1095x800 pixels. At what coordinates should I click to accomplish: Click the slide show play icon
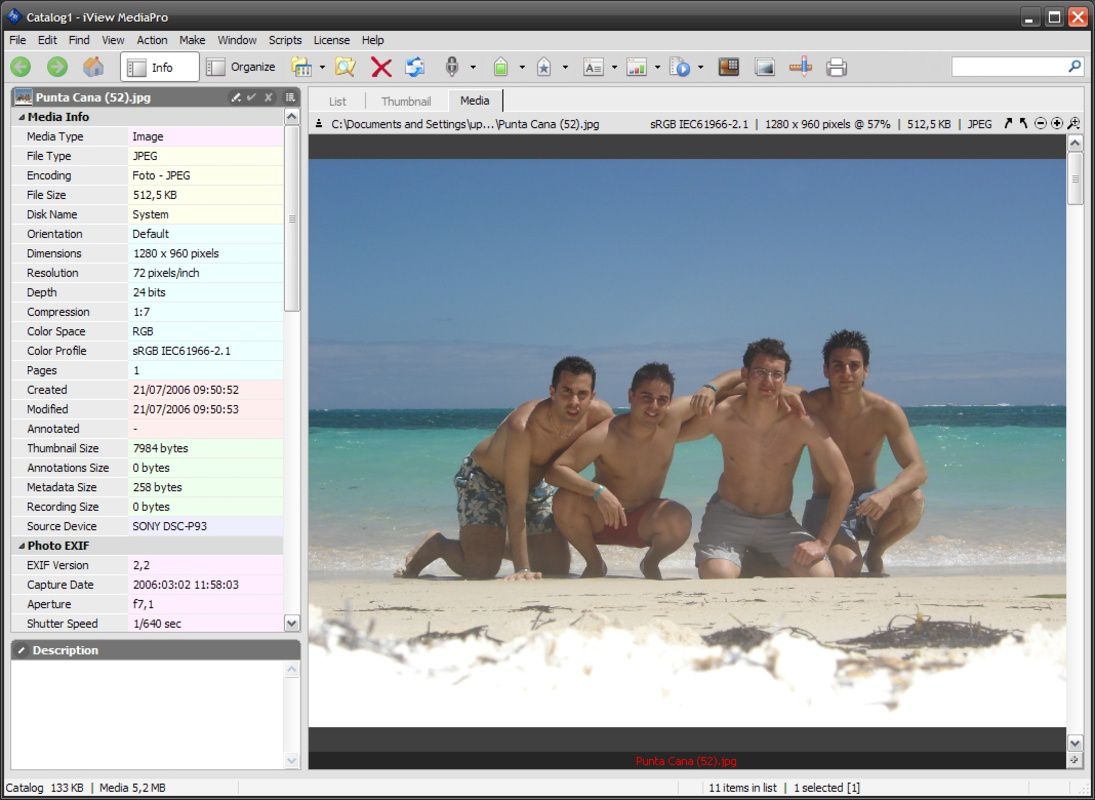coord(679,68)
